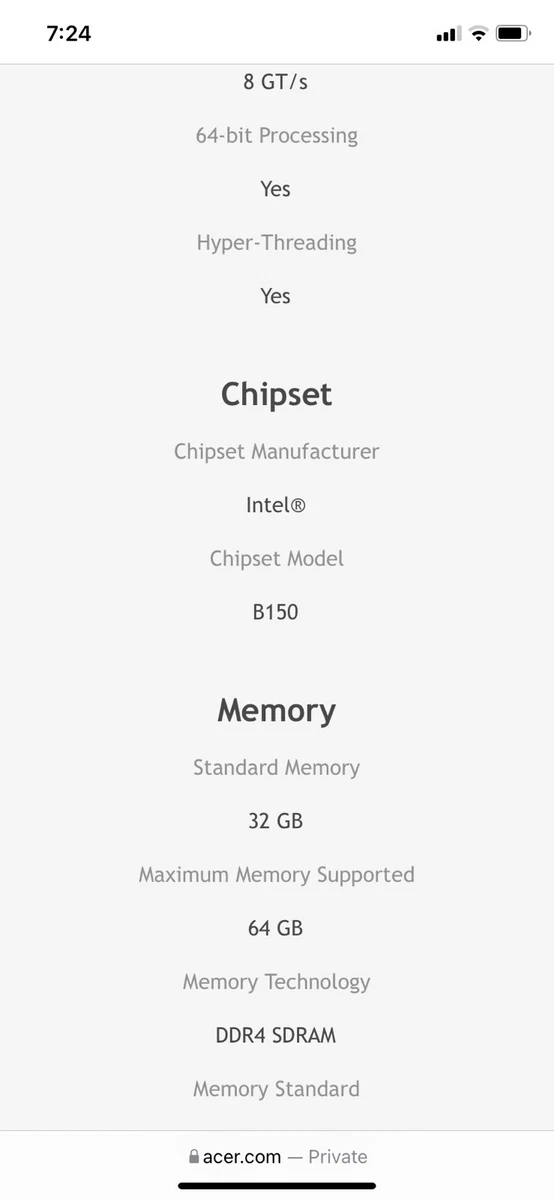Tap the B150 chipset model value
The height and width of the screenshot is (1200, 554).
coord(275,611)
